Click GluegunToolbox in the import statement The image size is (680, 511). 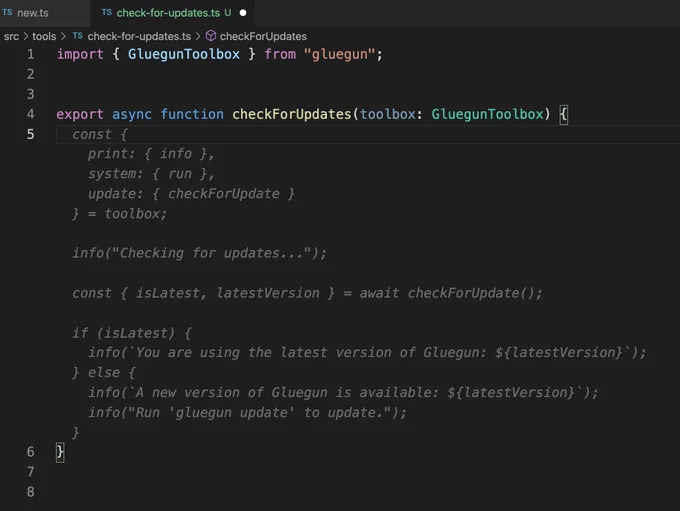coord(183,54)
